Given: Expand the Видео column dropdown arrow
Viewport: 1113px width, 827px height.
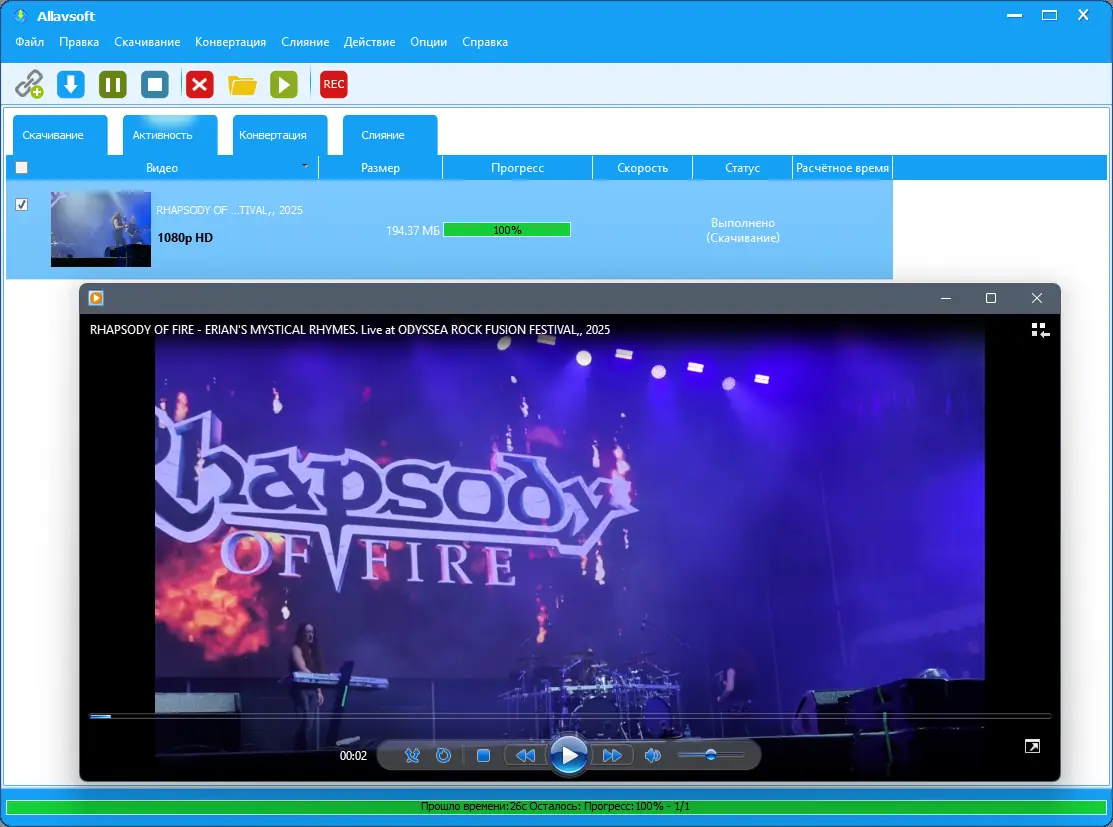Looking at the screenshot, I should [305, 166].
